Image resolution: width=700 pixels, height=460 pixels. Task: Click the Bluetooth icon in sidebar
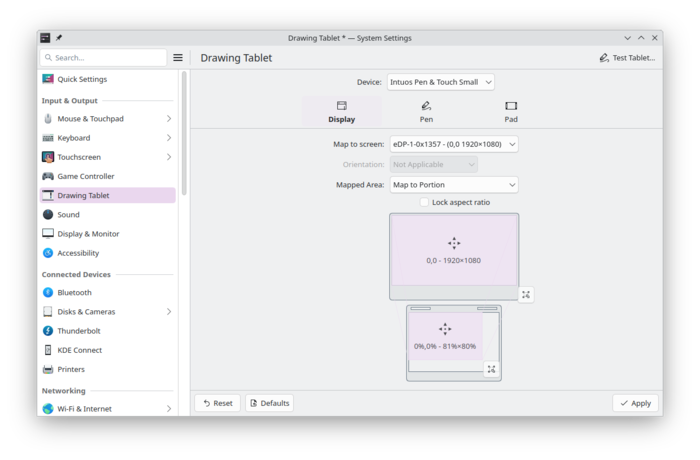(x=48, y=292)
